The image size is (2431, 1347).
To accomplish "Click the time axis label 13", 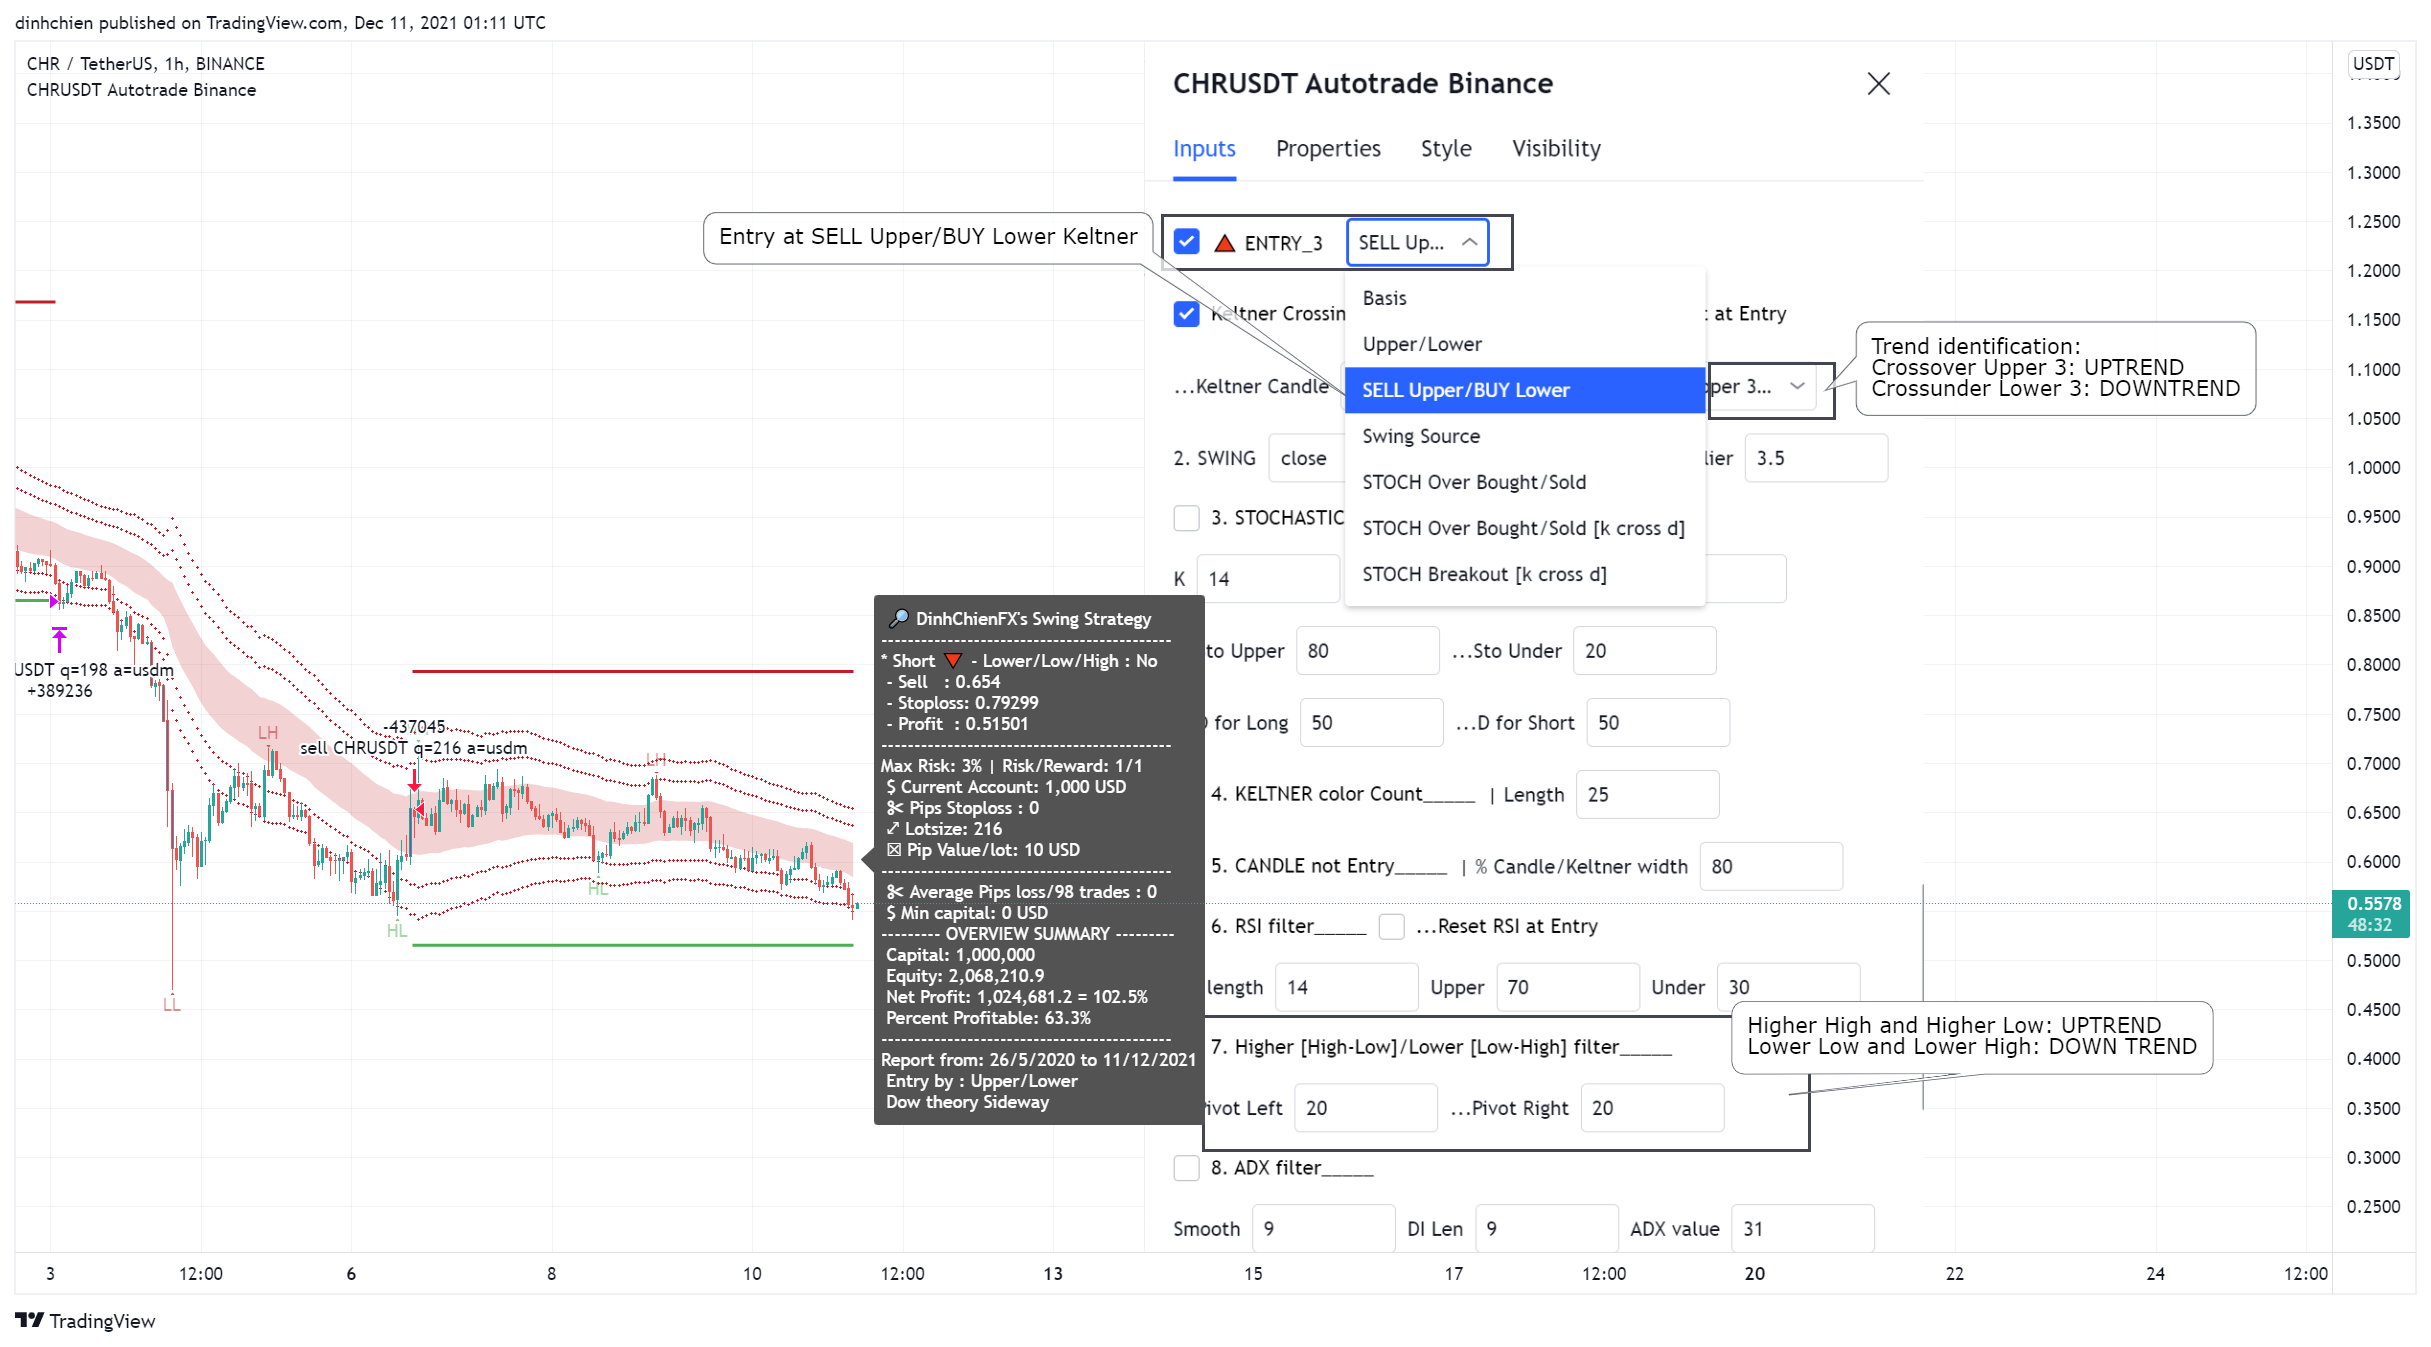I will click(1053, 1274).
